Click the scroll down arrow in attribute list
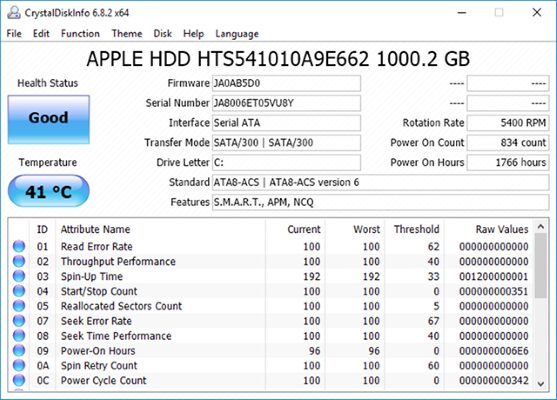This screenshot has width=557, height=400. (x=541, y=384)
